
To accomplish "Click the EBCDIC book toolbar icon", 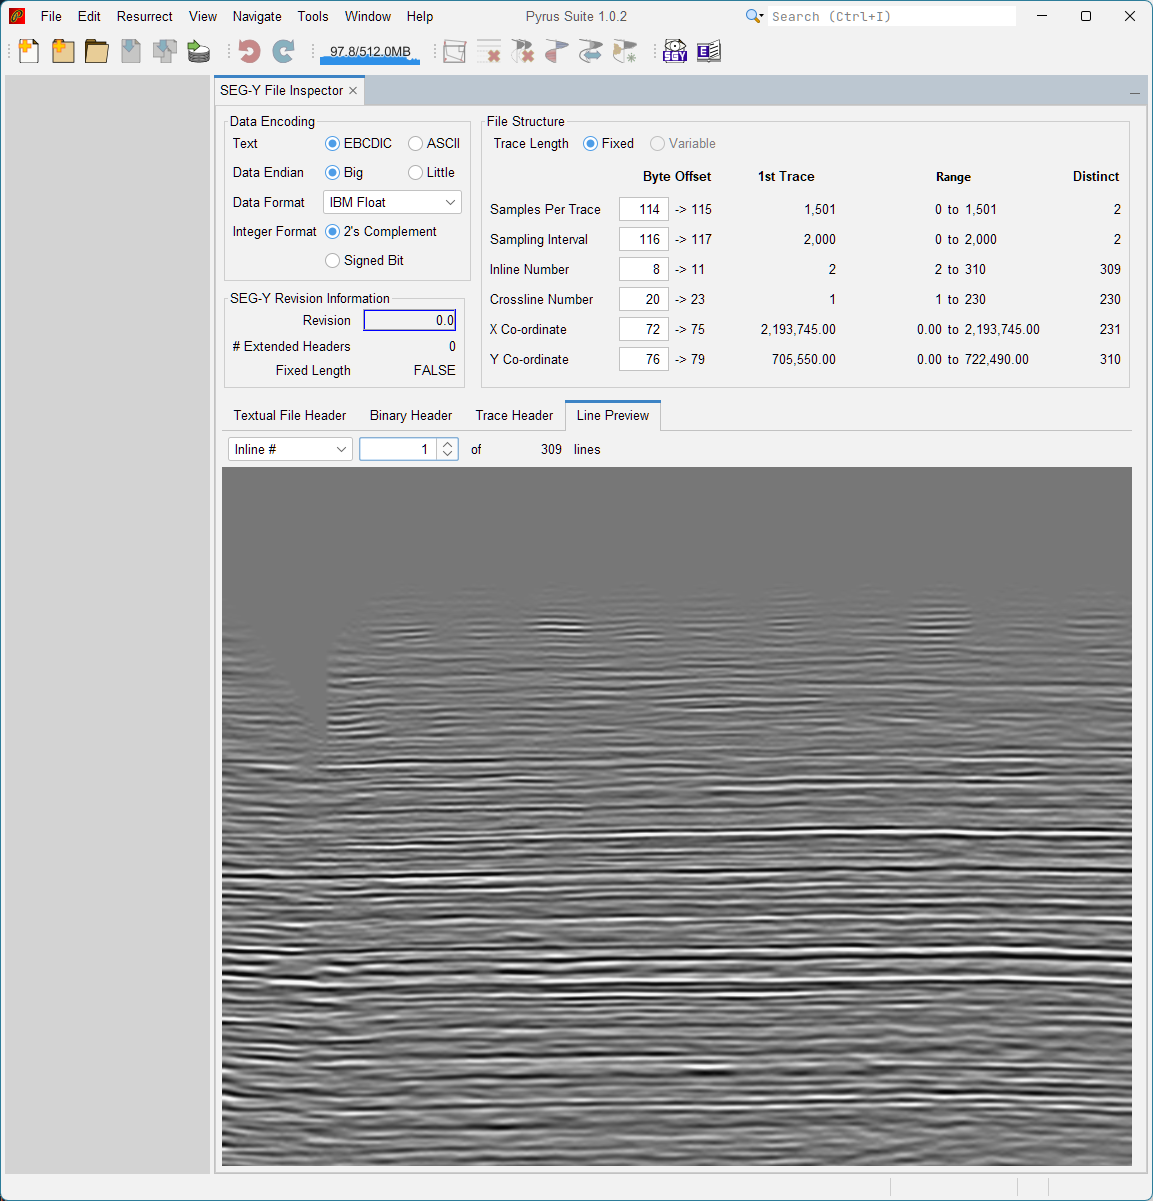I will click(x=709, y=51).
